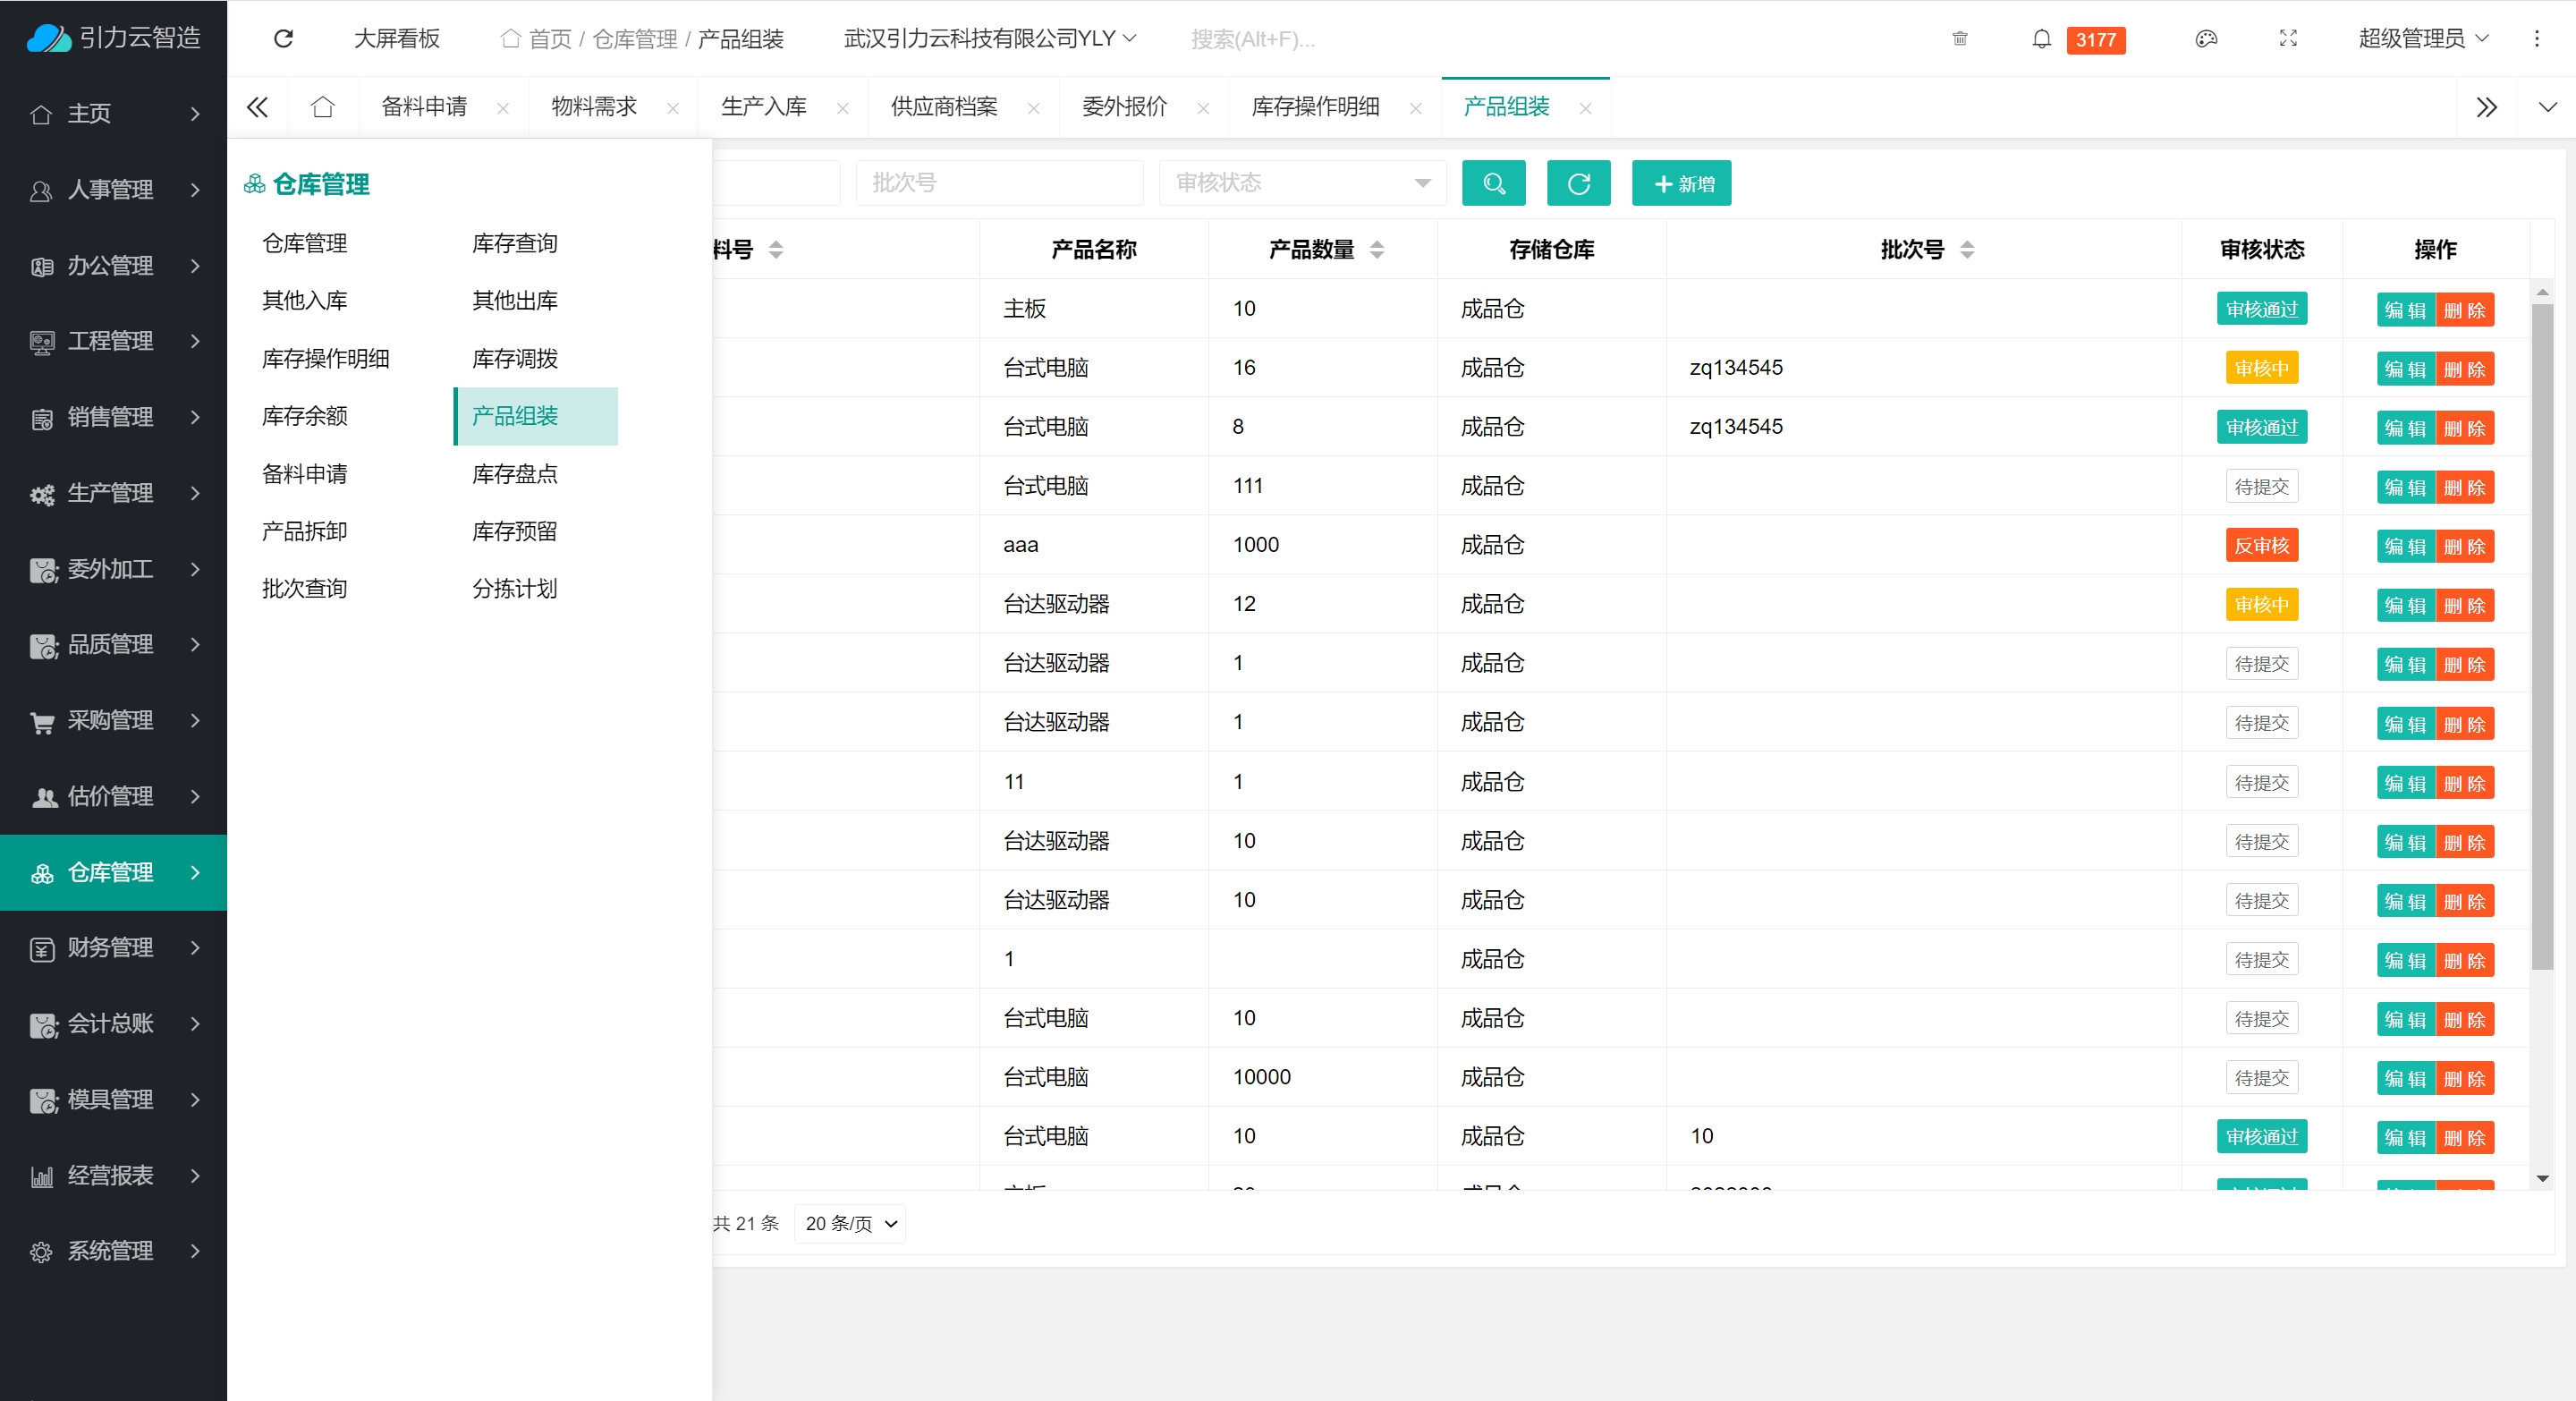The width and height of the screenshot is (2576, 1401).
Task: Open the notification bell icon
Action: [x=2041, y=39]
